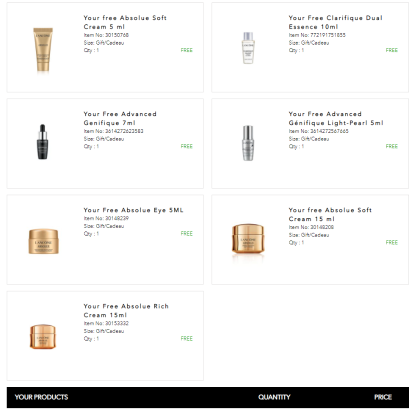Open Your Free Advanced Genifique 7ml title

[x=120, y=118]
